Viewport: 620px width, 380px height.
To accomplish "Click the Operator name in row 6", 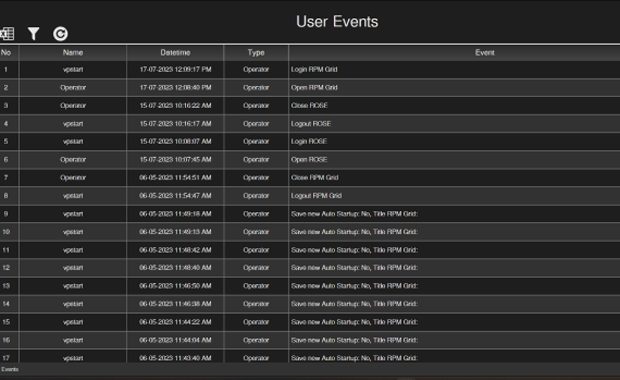I will coord(73,160).
